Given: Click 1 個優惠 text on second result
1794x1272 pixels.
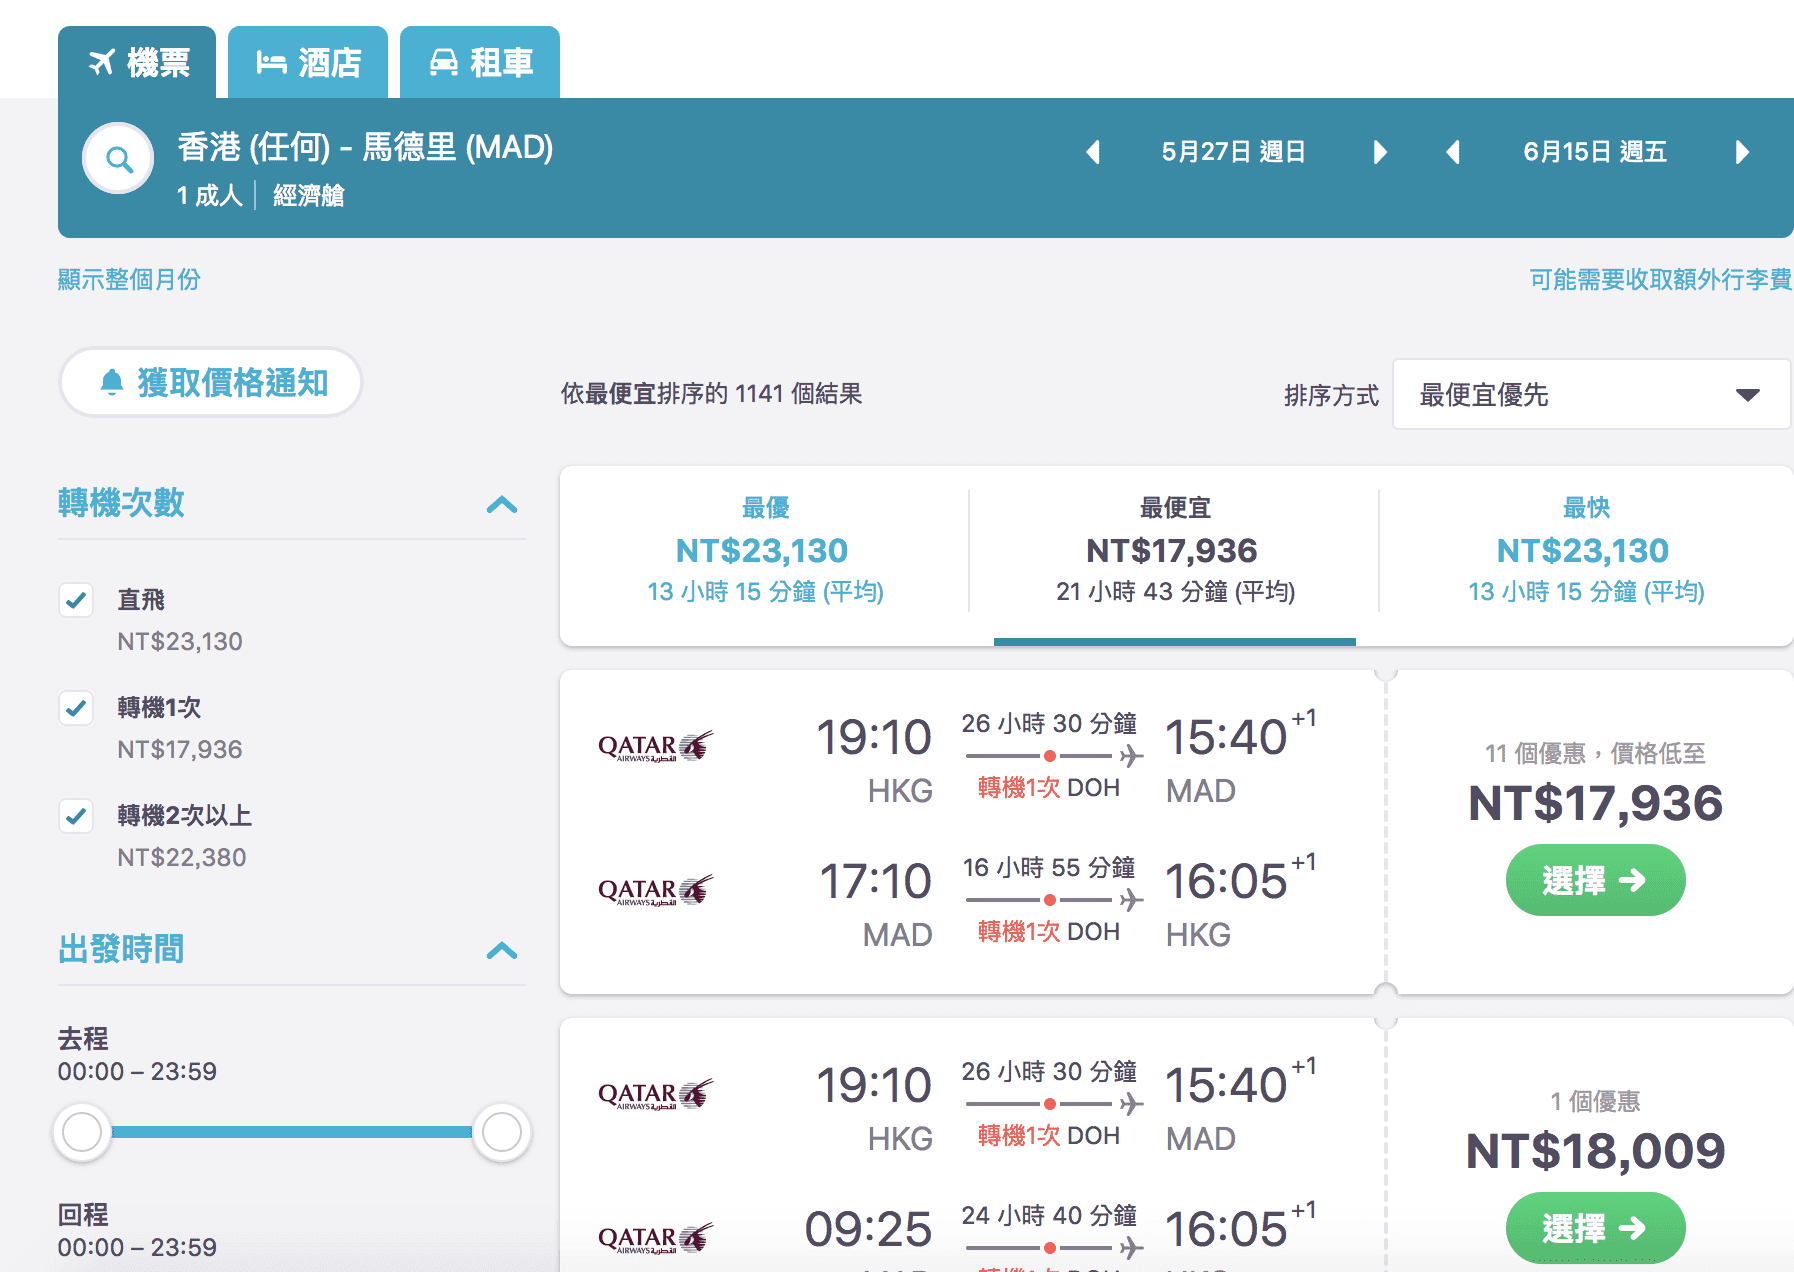Looking at the screenshot, I should pyautogui.click(x=1595, y=1101).
